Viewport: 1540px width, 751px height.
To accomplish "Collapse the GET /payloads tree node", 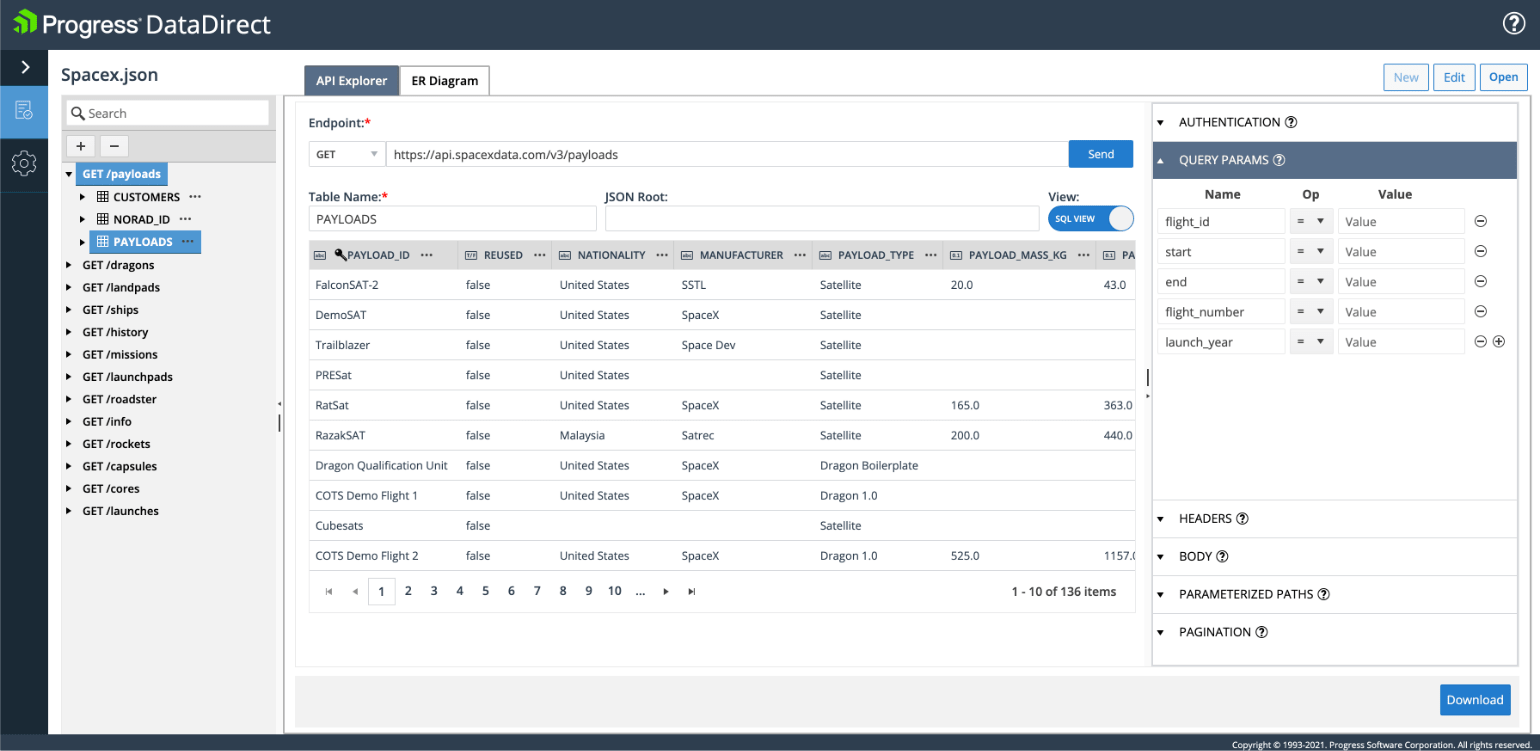I will pos(69,173).
